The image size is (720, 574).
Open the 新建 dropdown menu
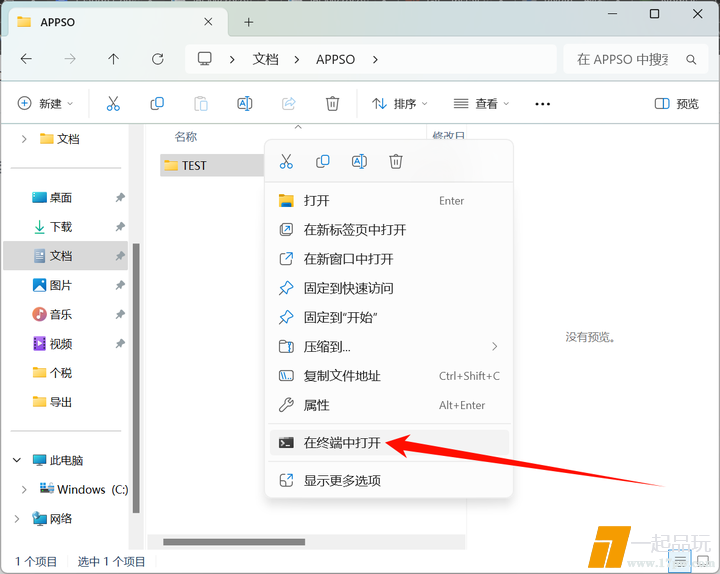point(46,103)
